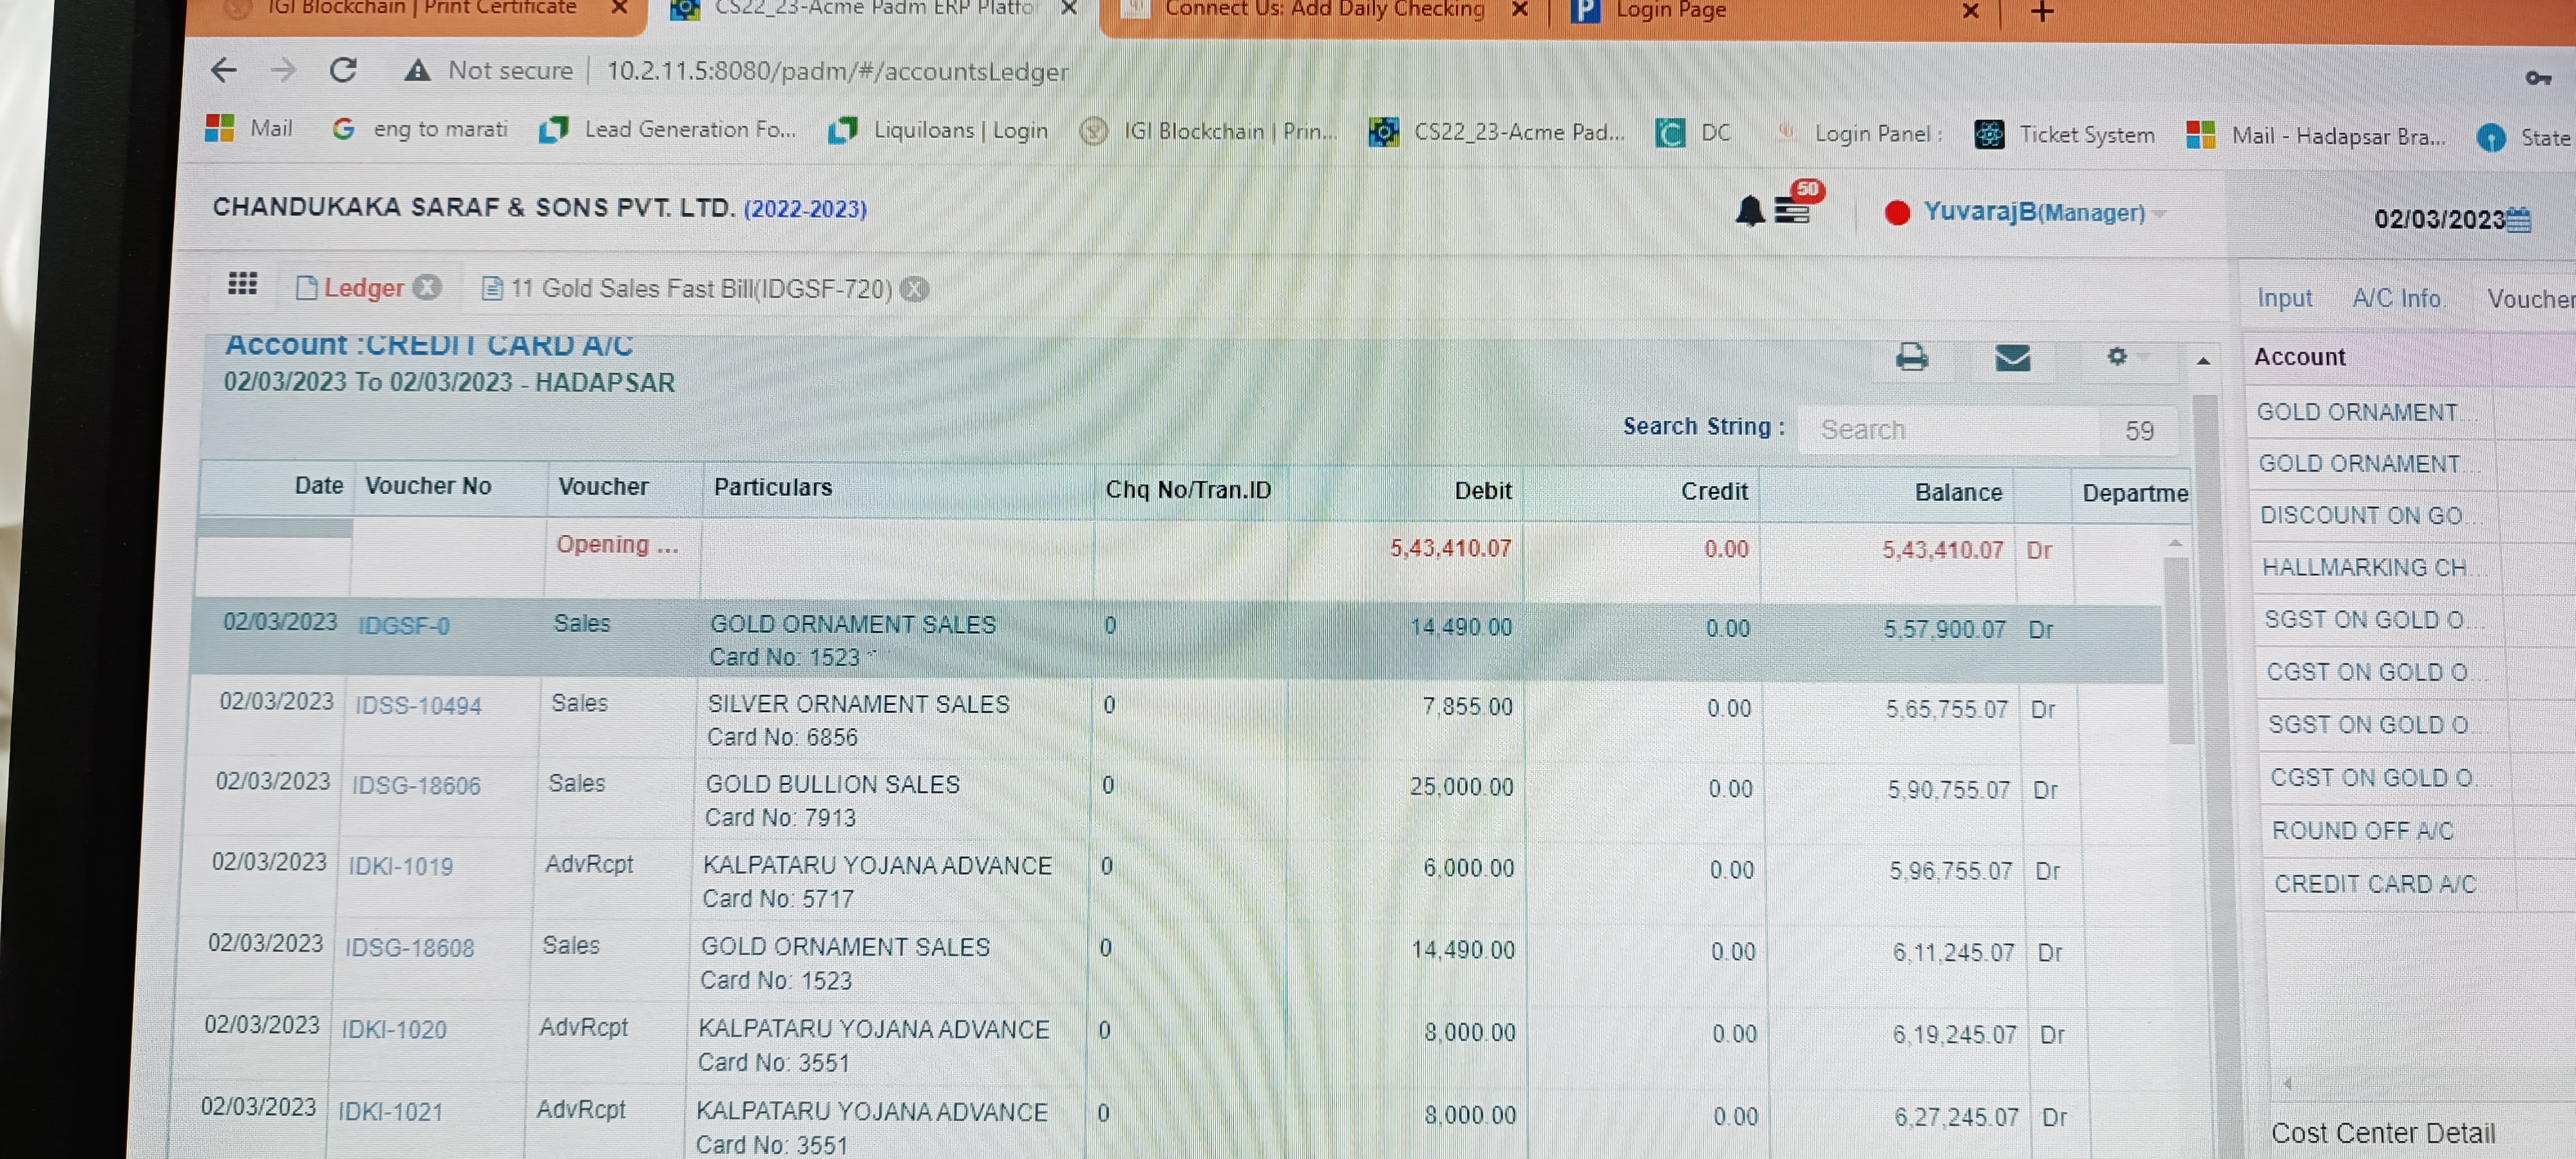Sort by Balance column header
This screenshot has width=2576, height=1159.
[1958, 493]
